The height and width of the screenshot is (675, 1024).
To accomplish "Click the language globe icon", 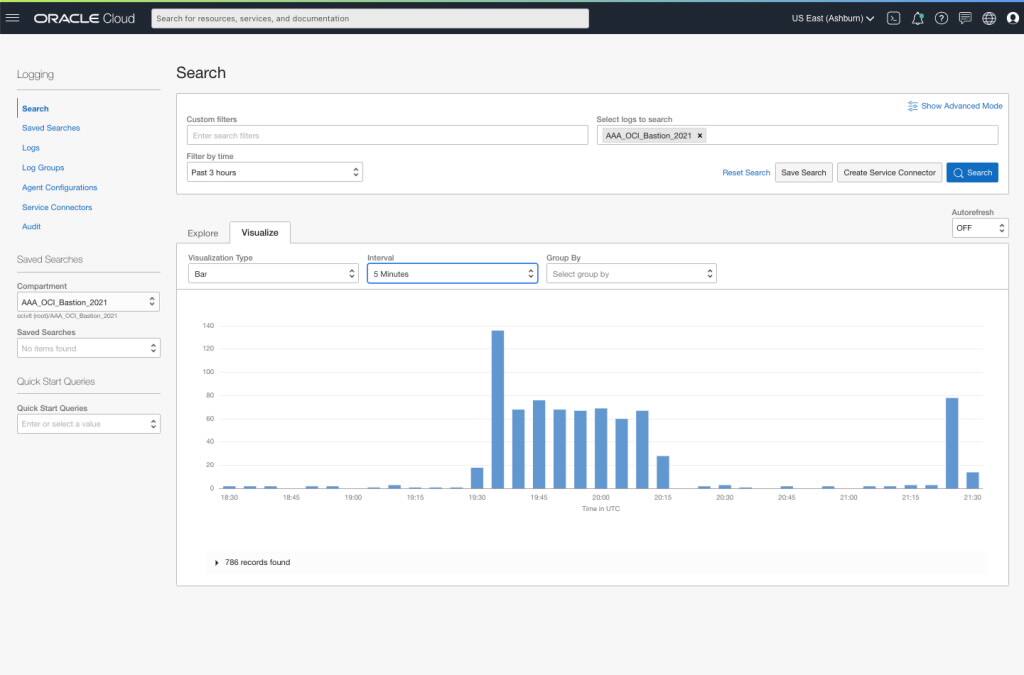I will [x=988, y=17].
